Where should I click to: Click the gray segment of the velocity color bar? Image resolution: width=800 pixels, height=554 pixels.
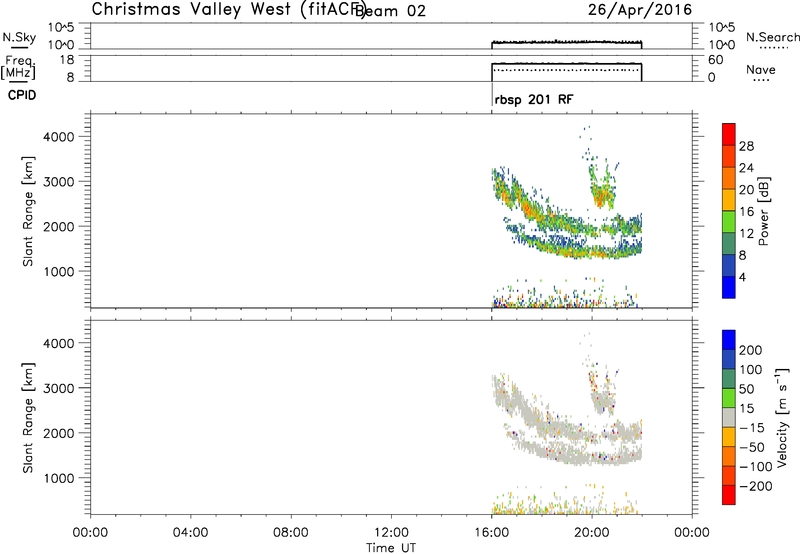(729, 417)
